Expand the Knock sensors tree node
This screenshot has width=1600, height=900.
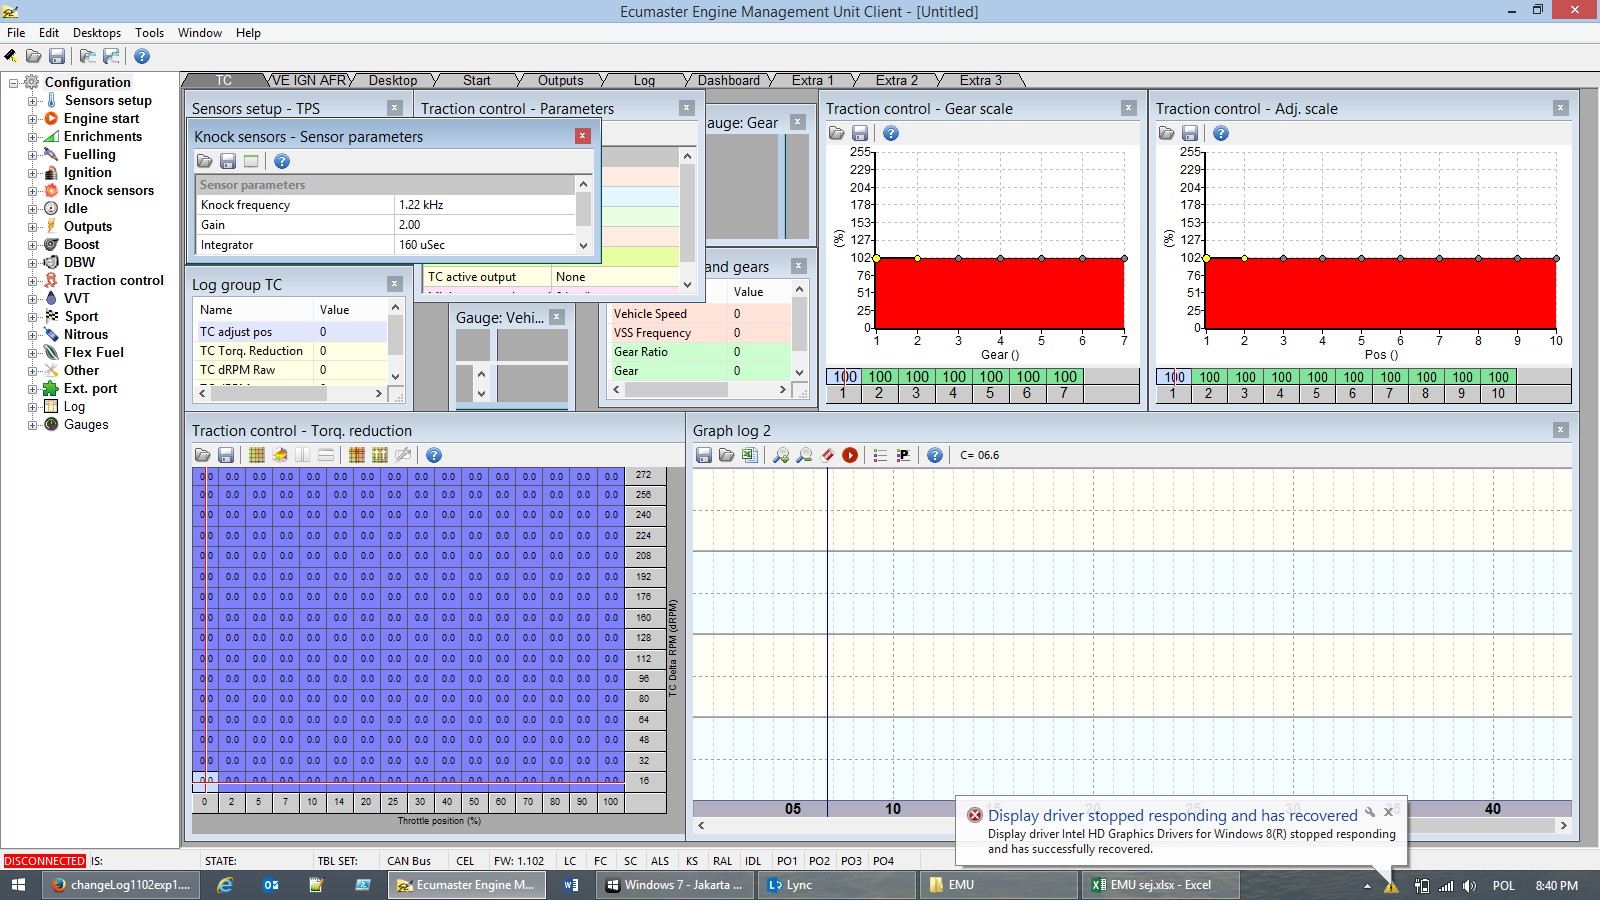(x=32, y=191)
